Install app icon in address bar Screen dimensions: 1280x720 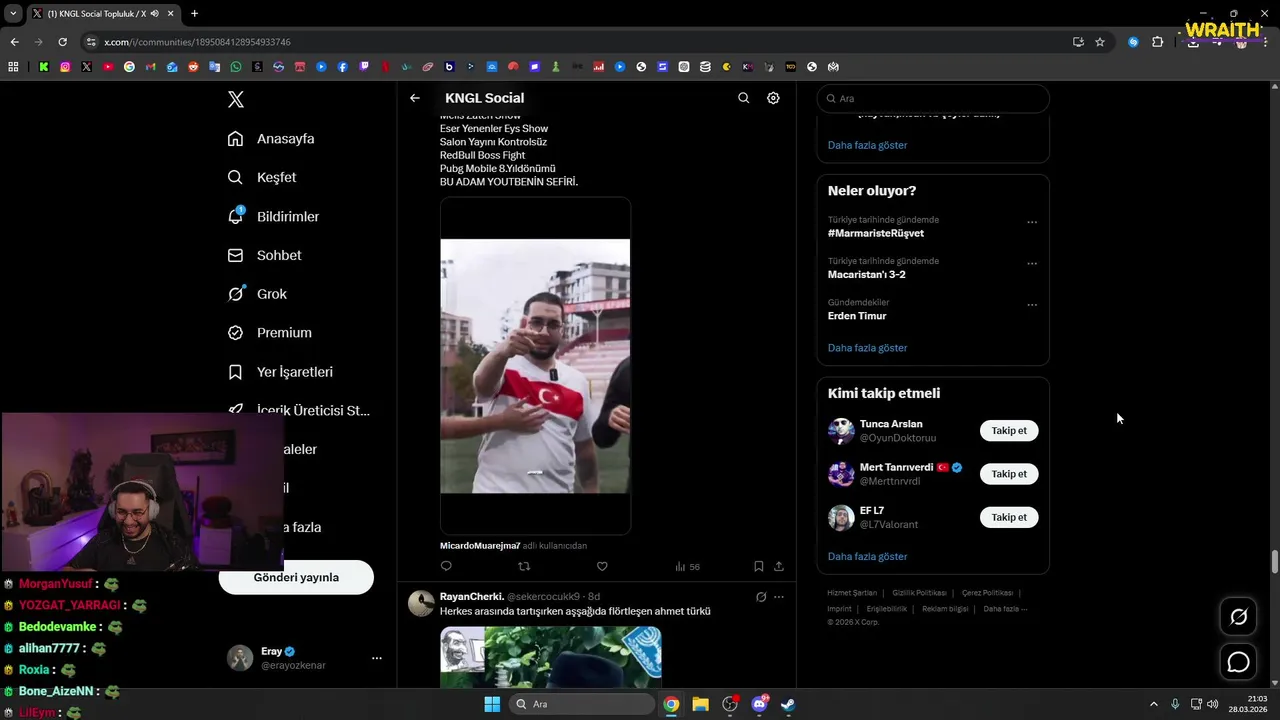point(1078,42)
